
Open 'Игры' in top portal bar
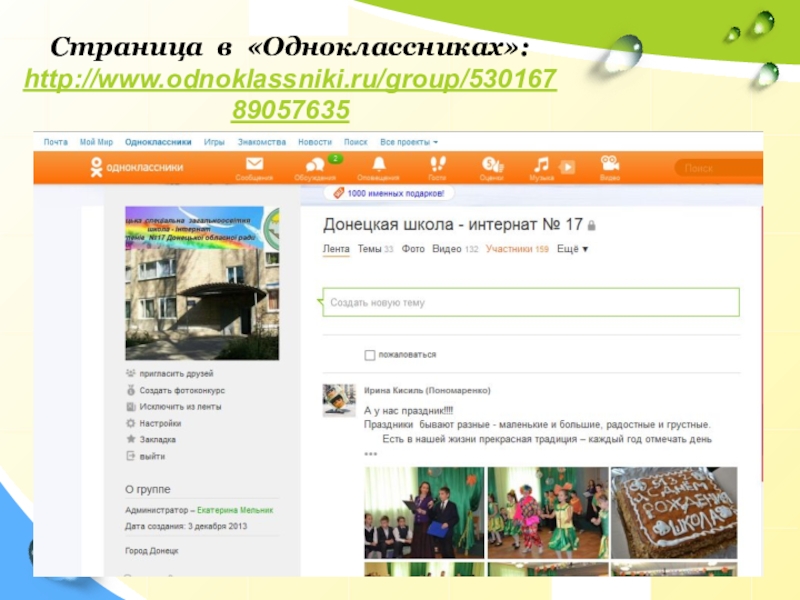pos(214,142)
